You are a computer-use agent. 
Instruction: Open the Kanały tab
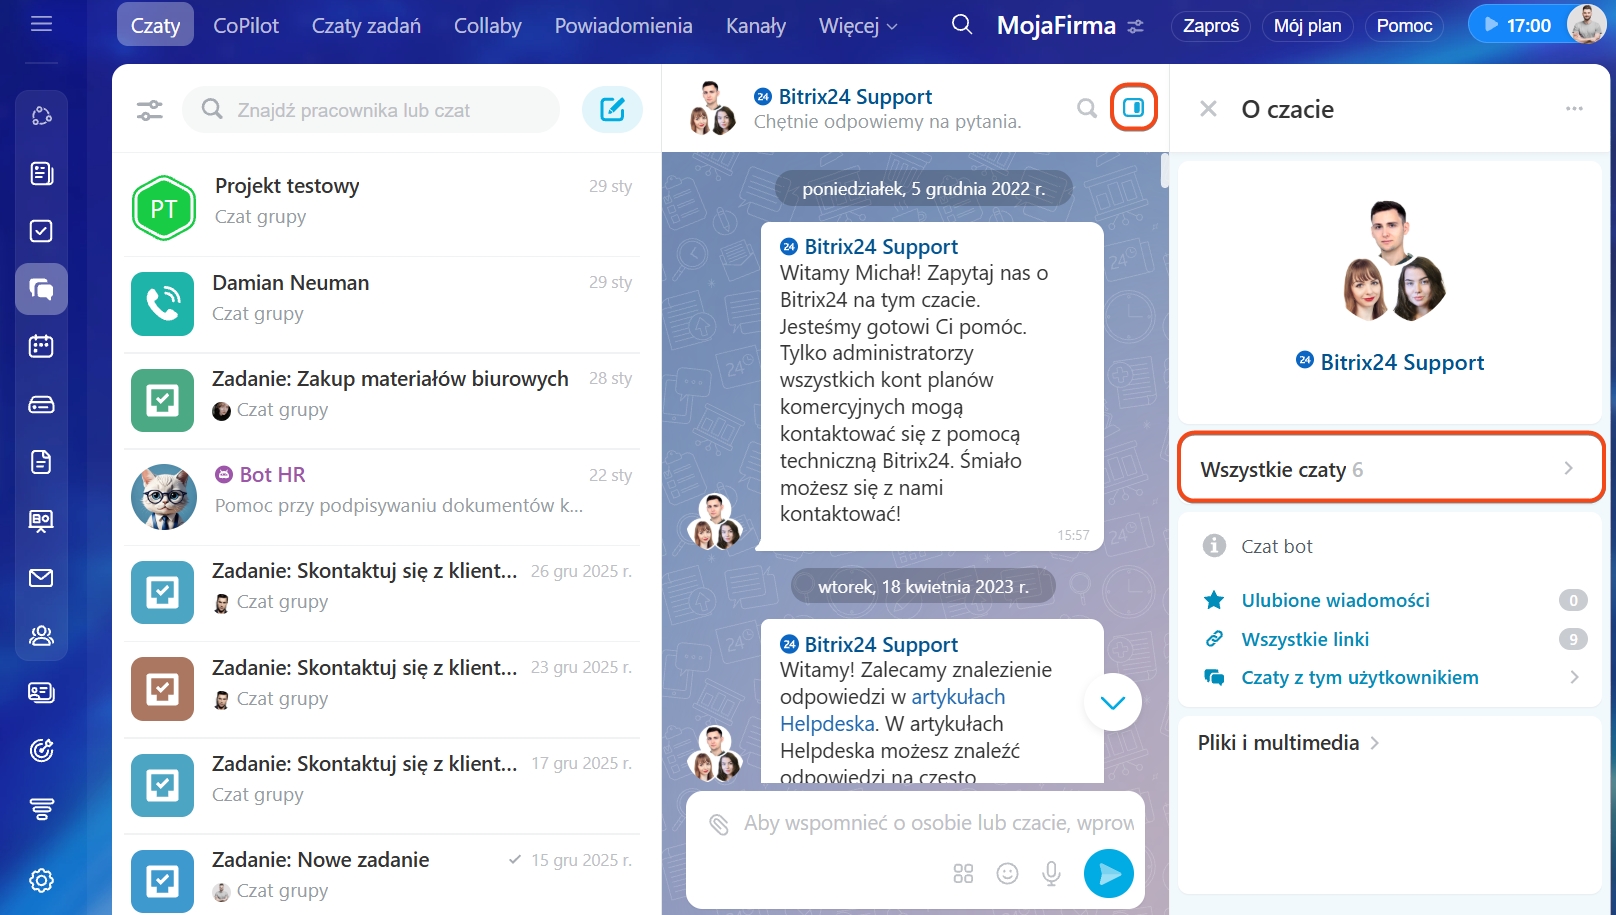(755, 26)
